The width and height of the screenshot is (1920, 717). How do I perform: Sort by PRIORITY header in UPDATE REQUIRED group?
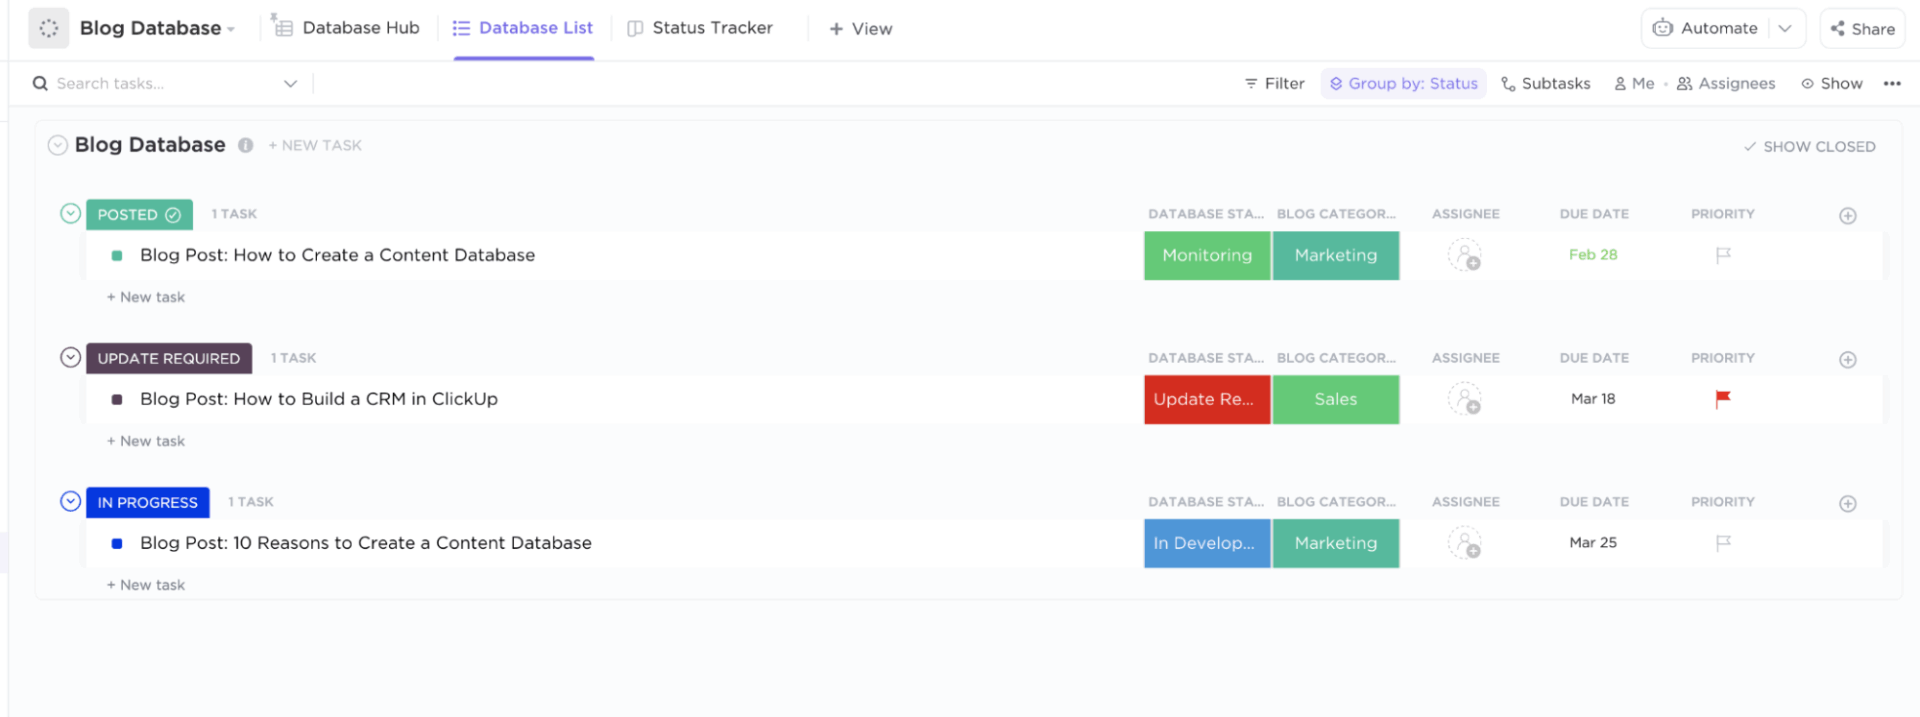click(1722, 358)
